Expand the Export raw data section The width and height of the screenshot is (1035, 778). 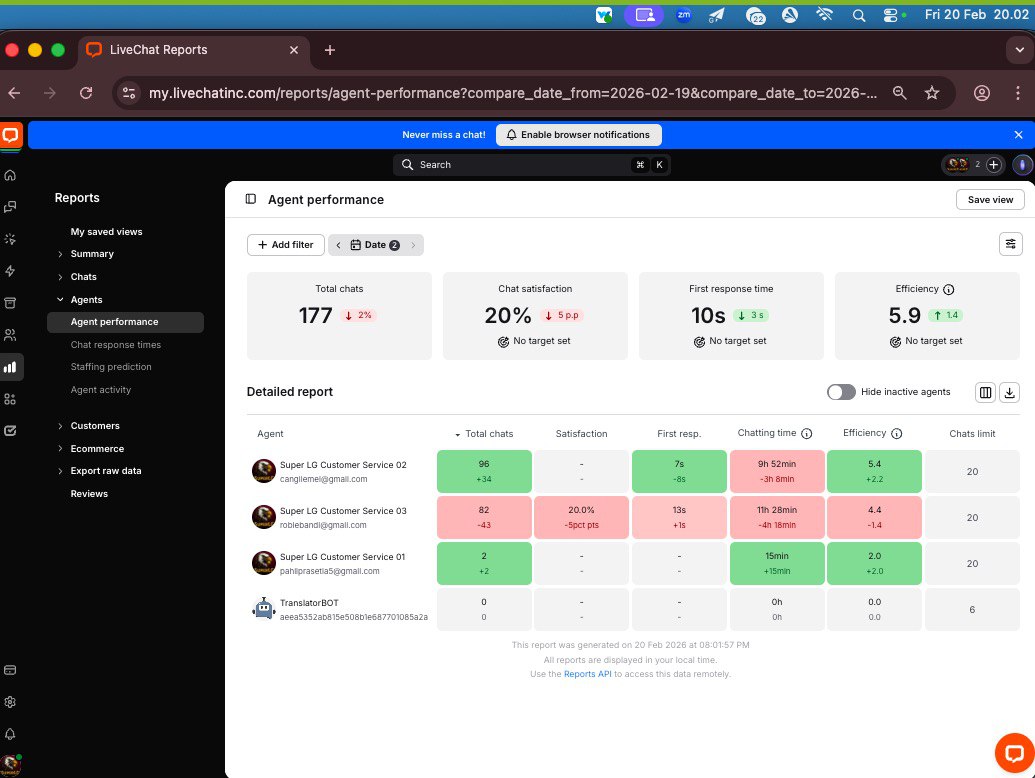pyautogui.click(x=60, y=471)
